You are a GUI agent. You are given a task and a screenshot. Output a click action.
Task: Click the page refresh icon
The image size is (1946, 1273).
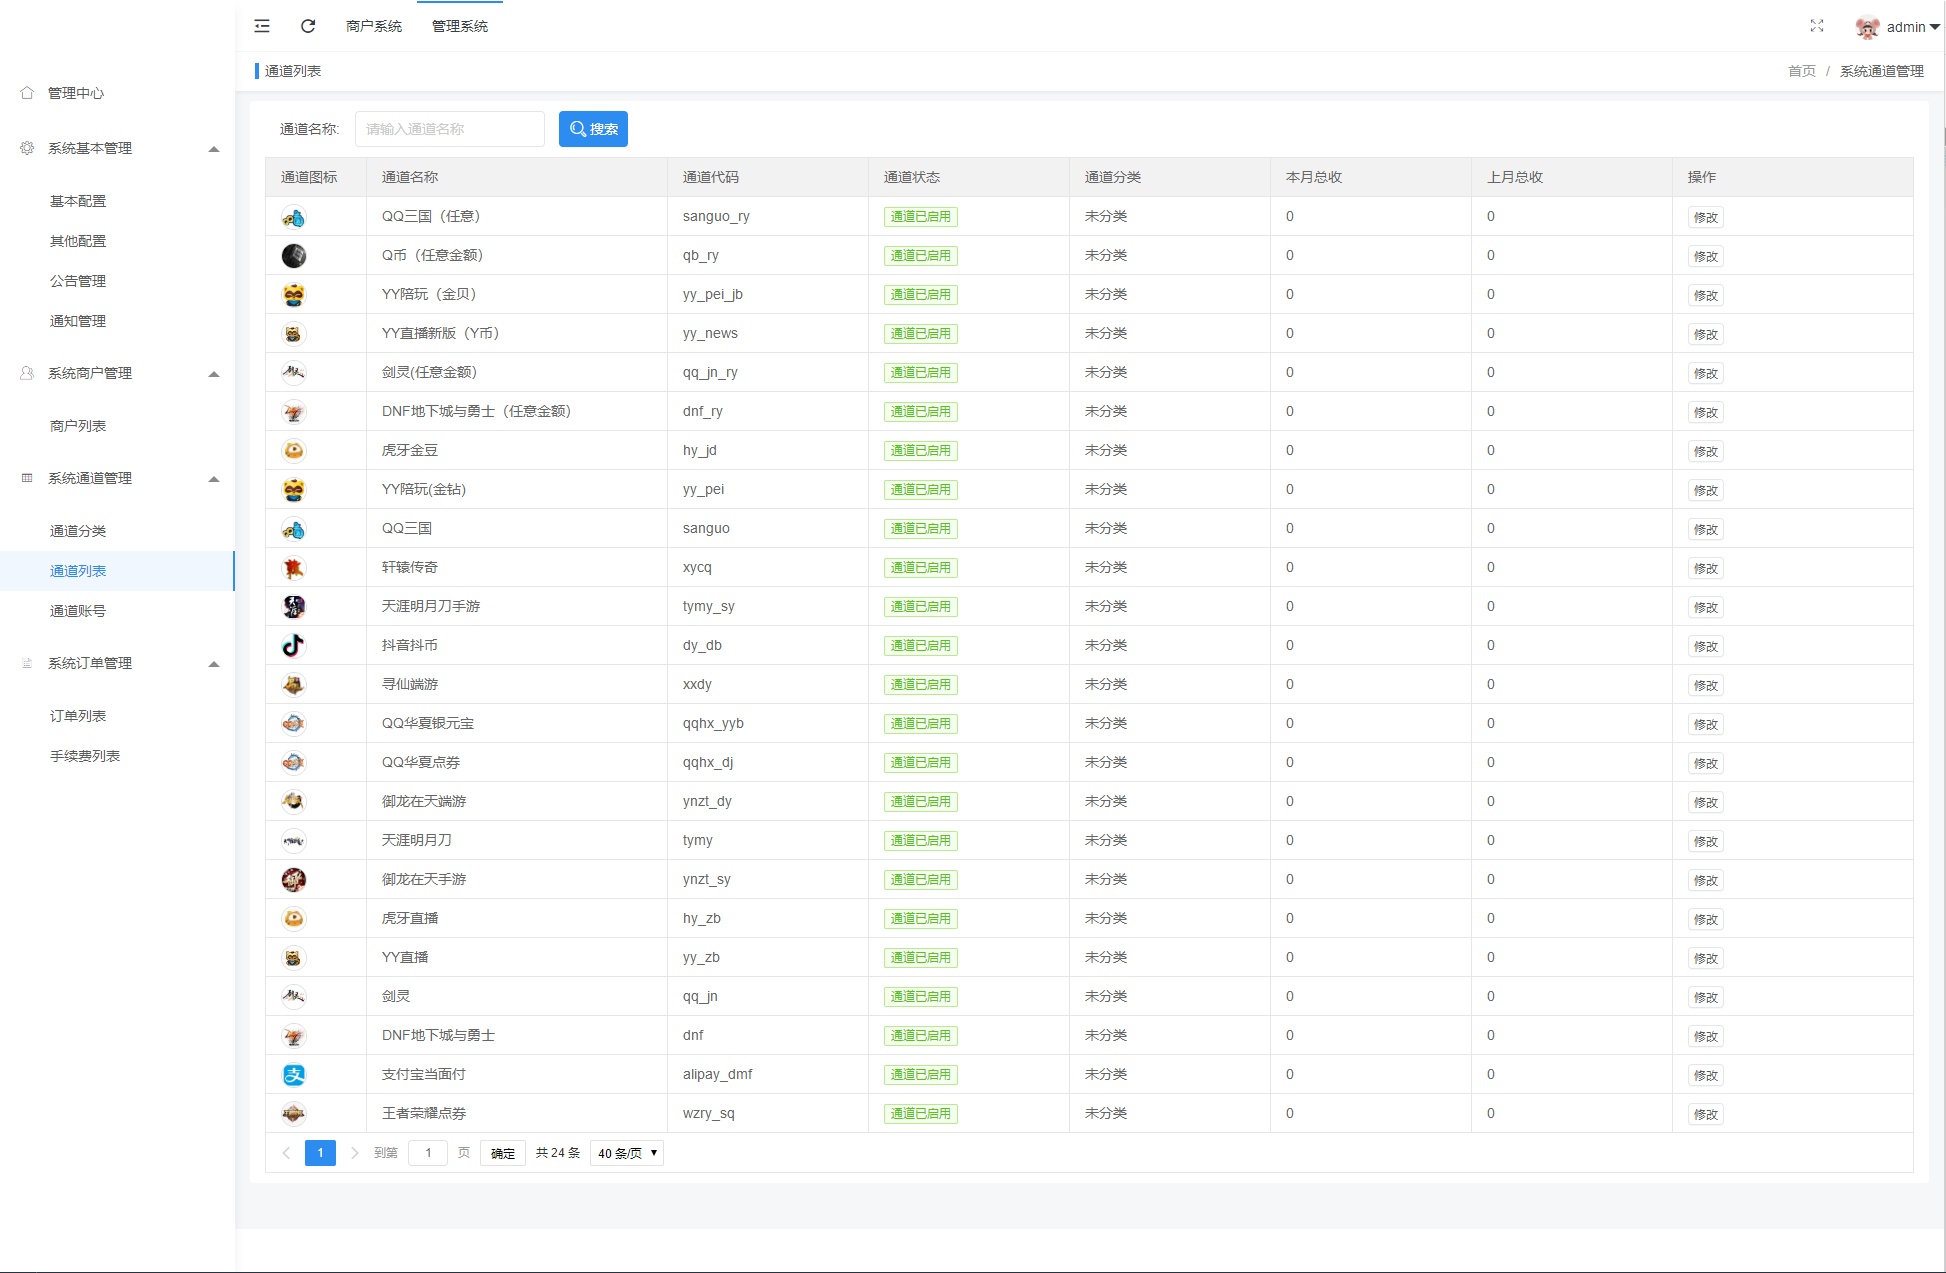click(308, 26)
